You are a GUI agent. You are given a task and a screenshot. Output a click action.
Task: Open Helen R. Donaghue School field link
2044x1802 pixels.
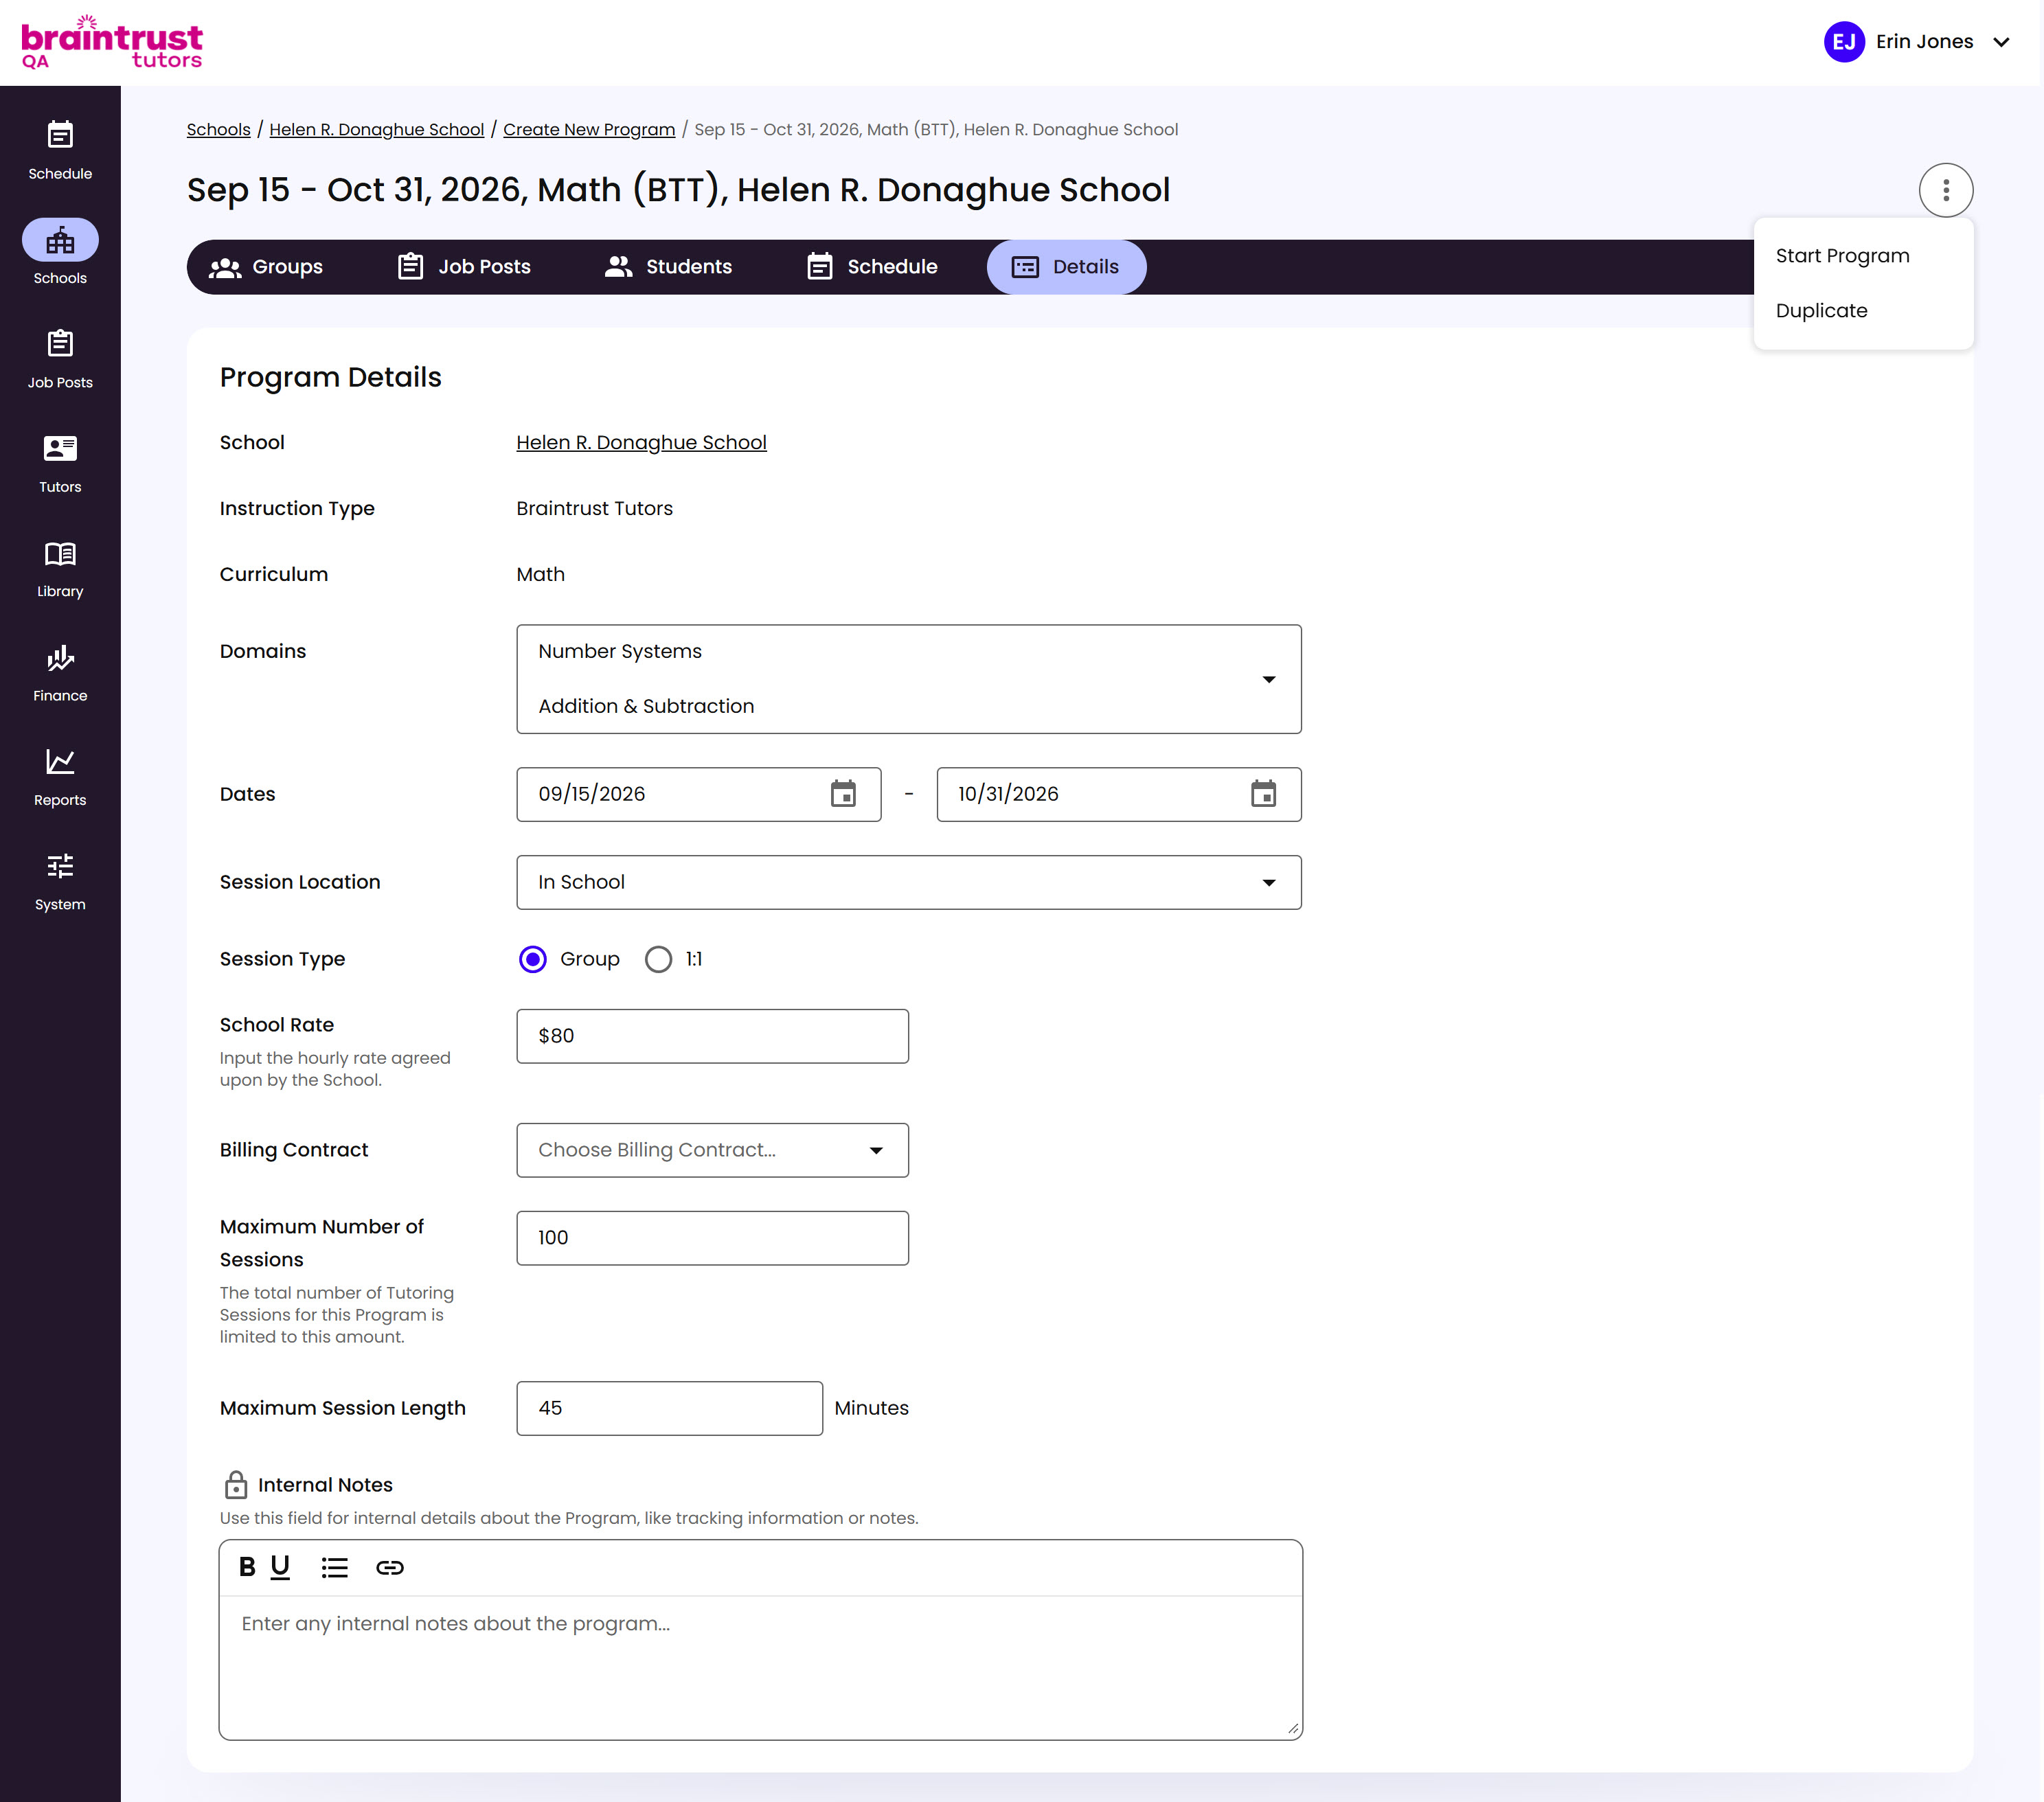tap(641, 442)
